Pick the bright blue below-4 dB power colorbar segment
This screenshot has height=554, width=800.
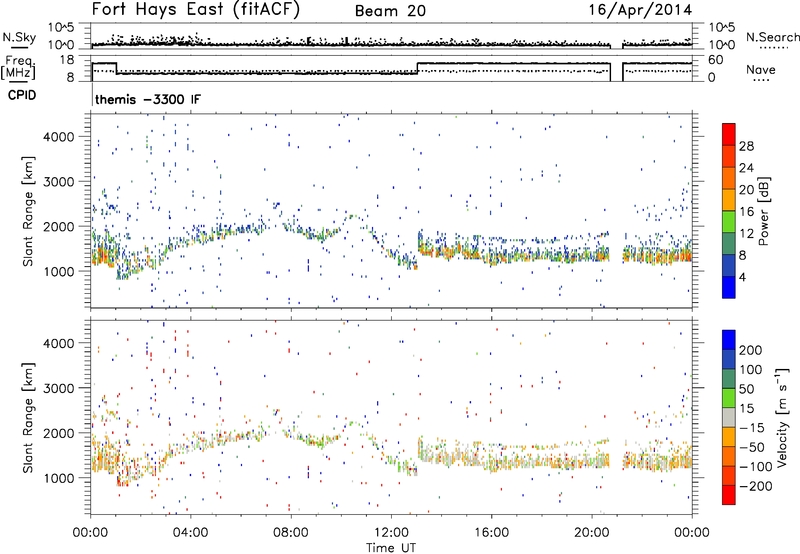coord(729,288)
